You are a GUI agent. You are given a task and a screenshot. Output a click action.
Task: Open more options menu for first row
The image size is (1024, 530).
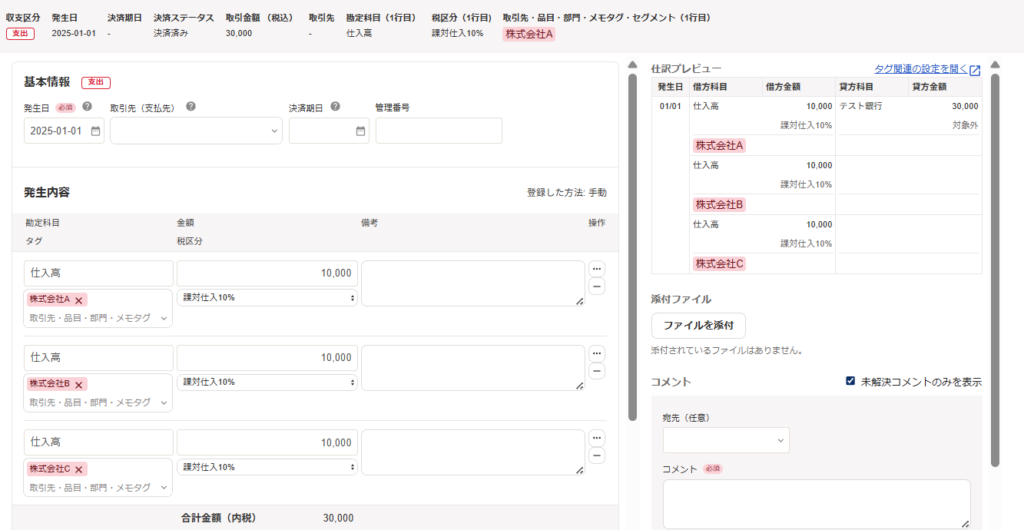tap(597, 269)
